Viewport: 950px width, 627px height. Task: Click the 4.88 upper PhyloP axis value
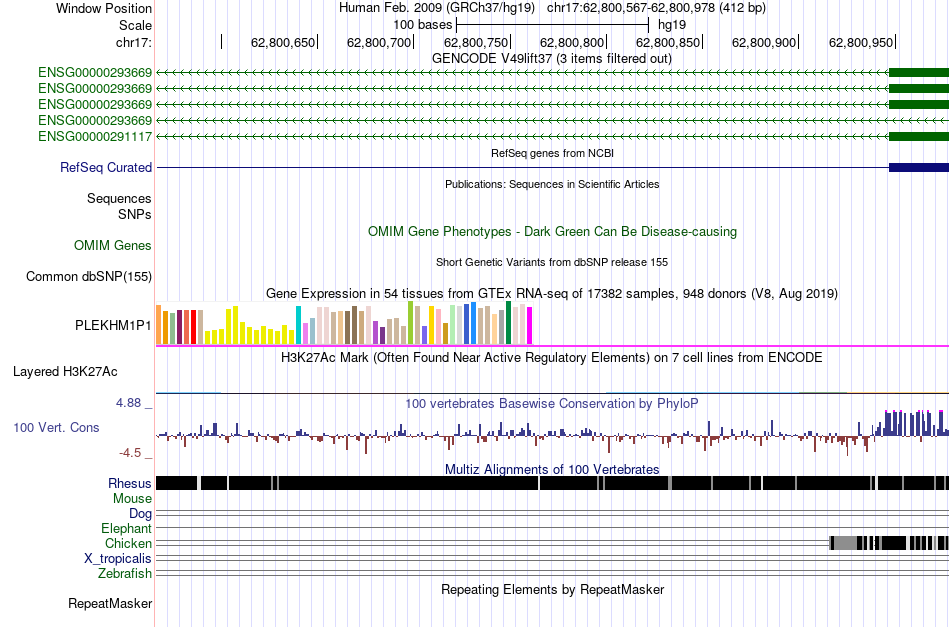pos(128,403)
